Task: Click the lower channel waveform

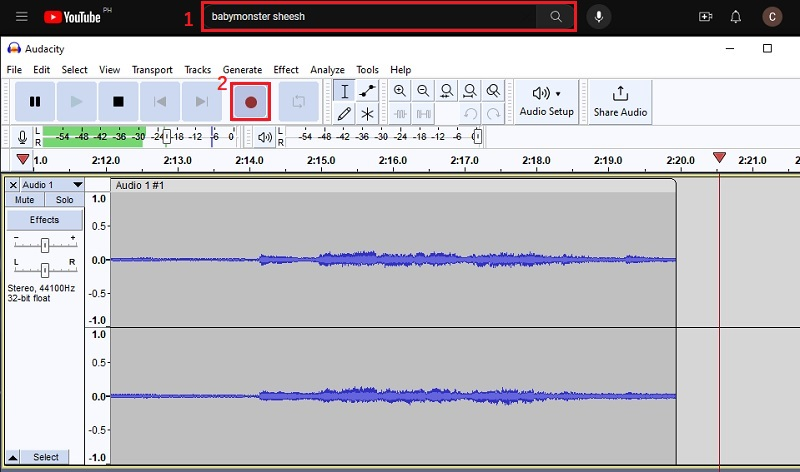Action: pyautogui.click(x=393, y=396)
